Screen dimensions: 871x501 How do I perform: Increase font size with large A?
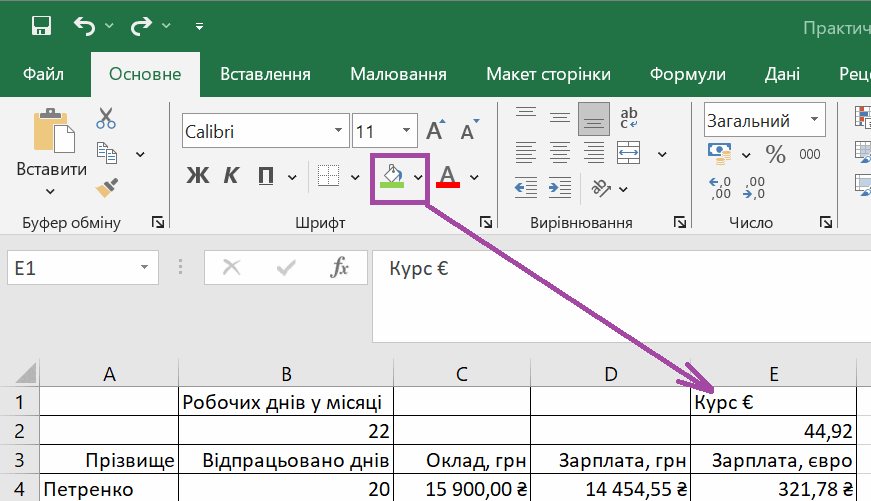(436, 130)
